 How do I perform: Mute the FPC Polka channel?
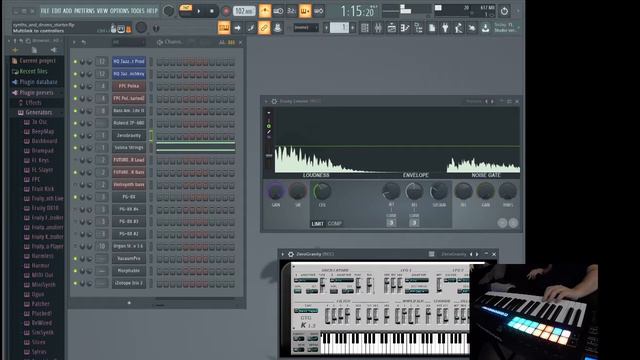coord(75,87)
